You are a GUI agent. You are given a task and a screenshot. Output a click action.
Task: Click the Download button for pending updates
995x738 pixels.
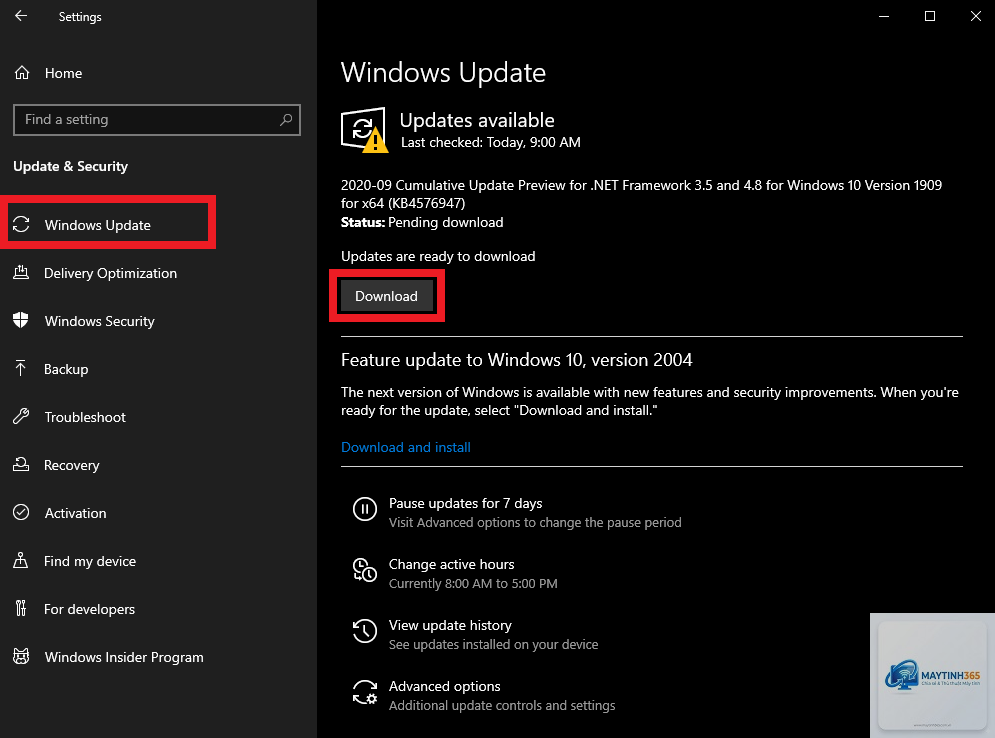[x=386, y=296]
